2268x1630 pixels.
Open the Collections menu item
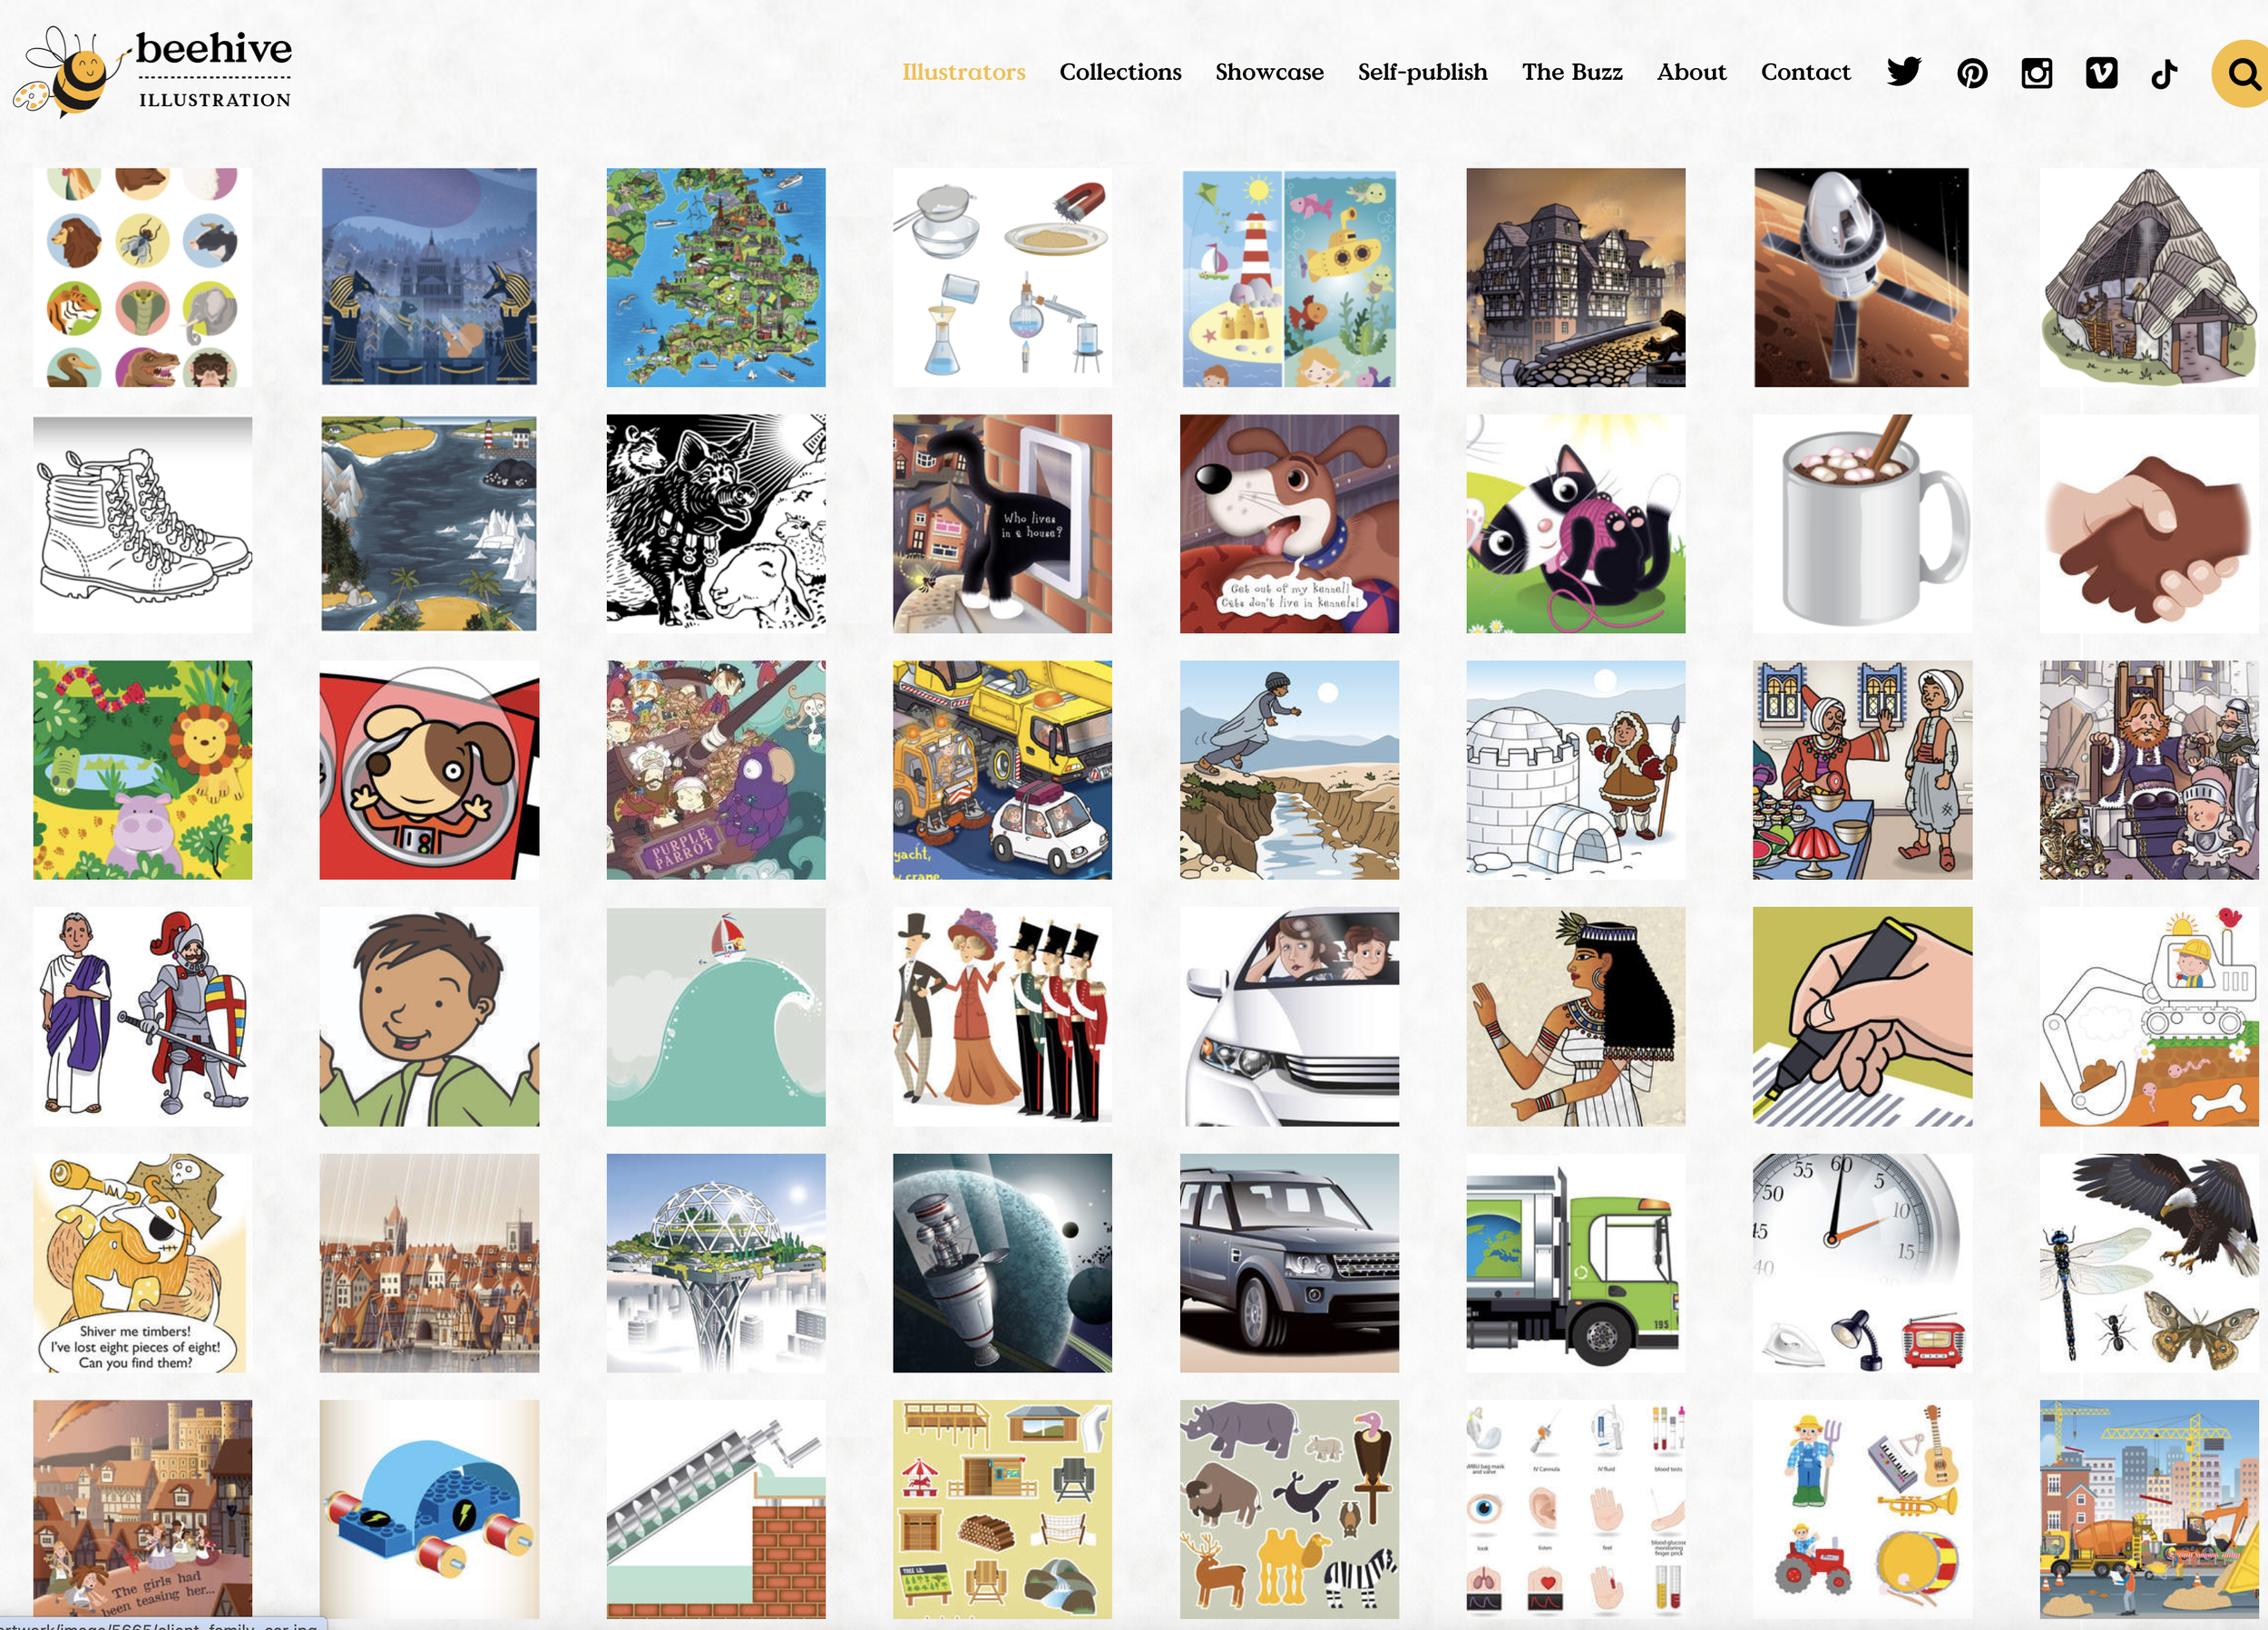coord(1120,72)
